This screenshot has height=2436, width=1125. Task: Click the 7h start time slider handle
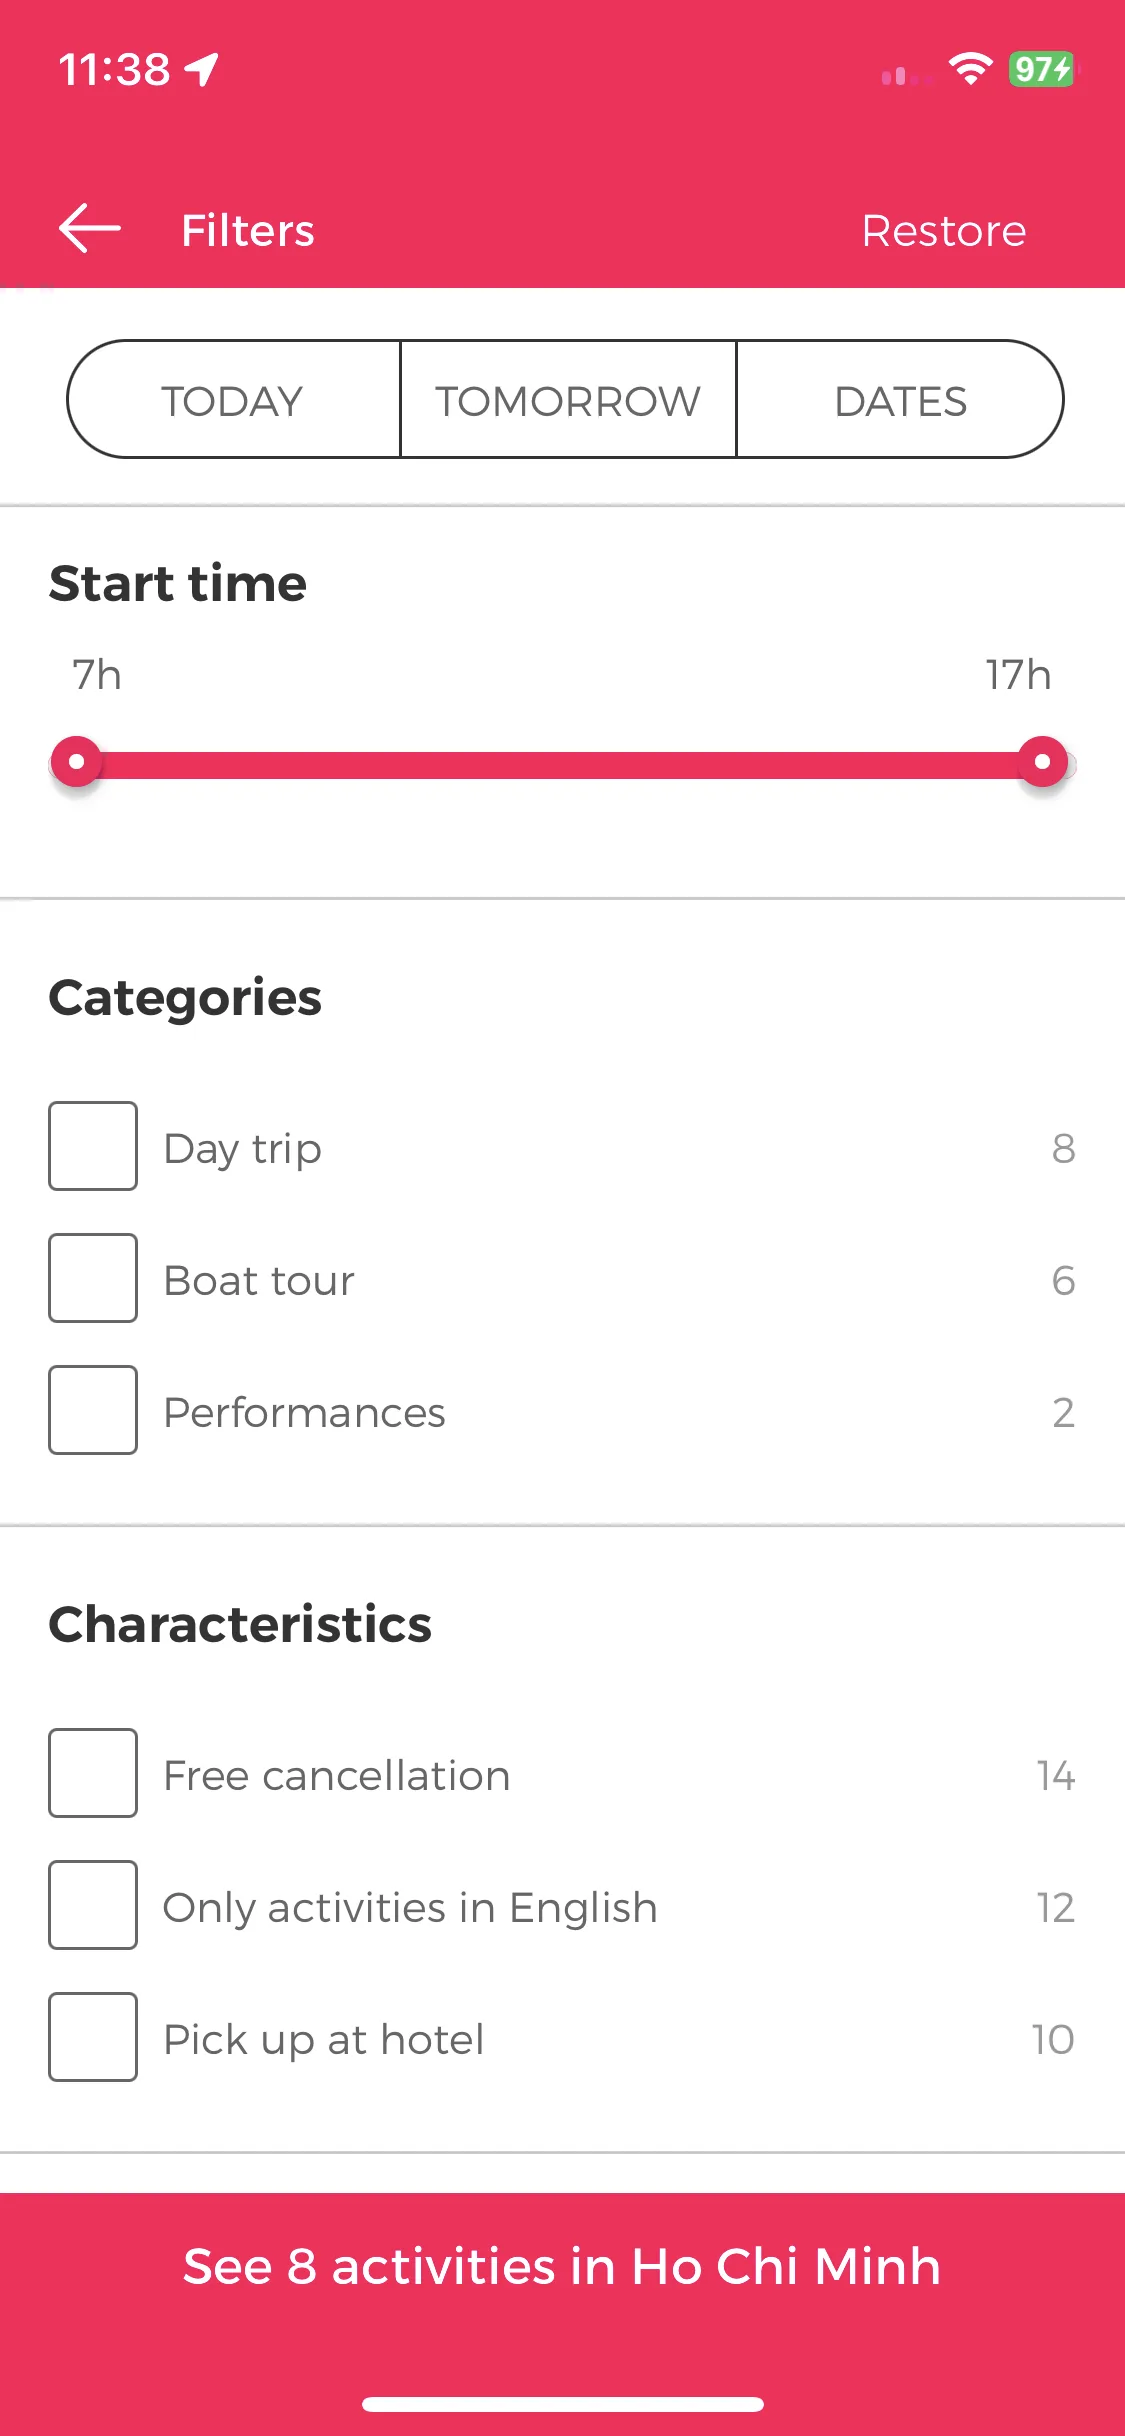76,762
